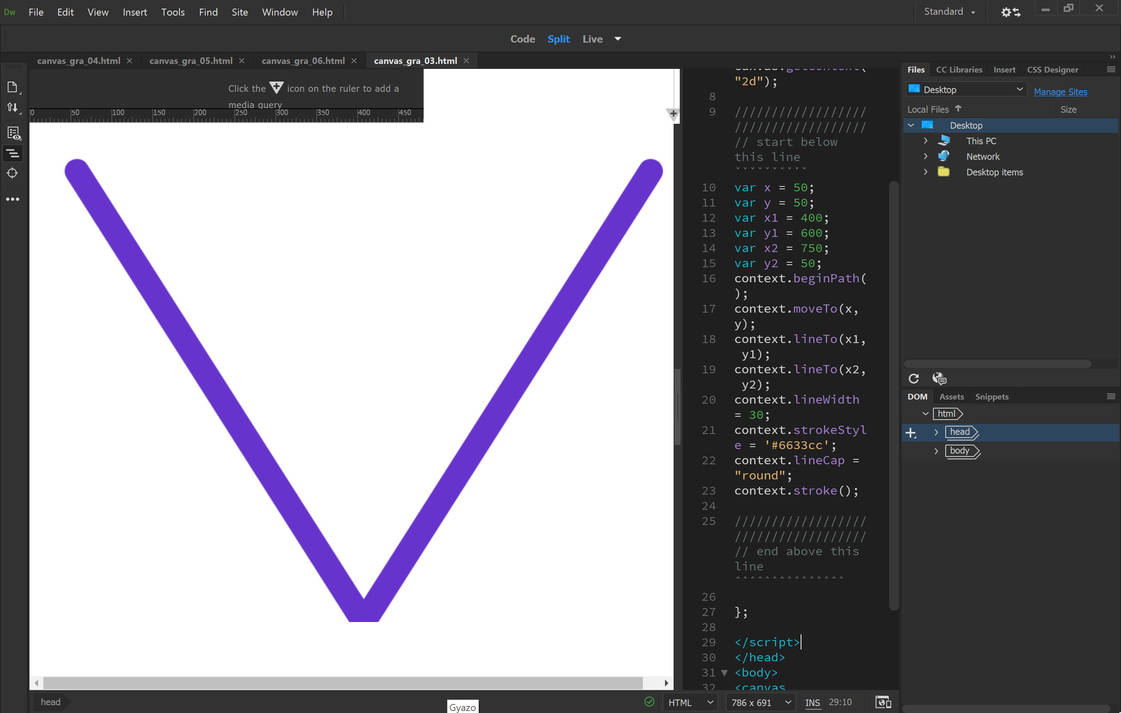Open the DOM panel options menu icon
This screenshot has height=713, width=1121.
1110,396
